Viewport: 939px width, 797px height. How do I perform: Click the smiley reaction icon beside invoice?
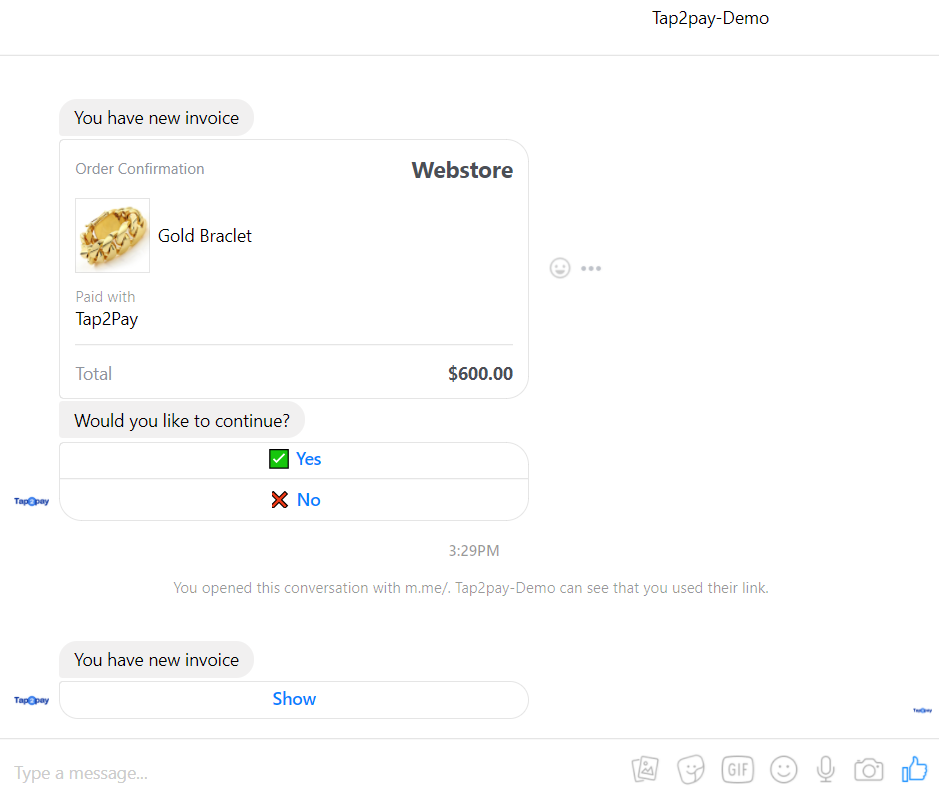coord(560,267)
